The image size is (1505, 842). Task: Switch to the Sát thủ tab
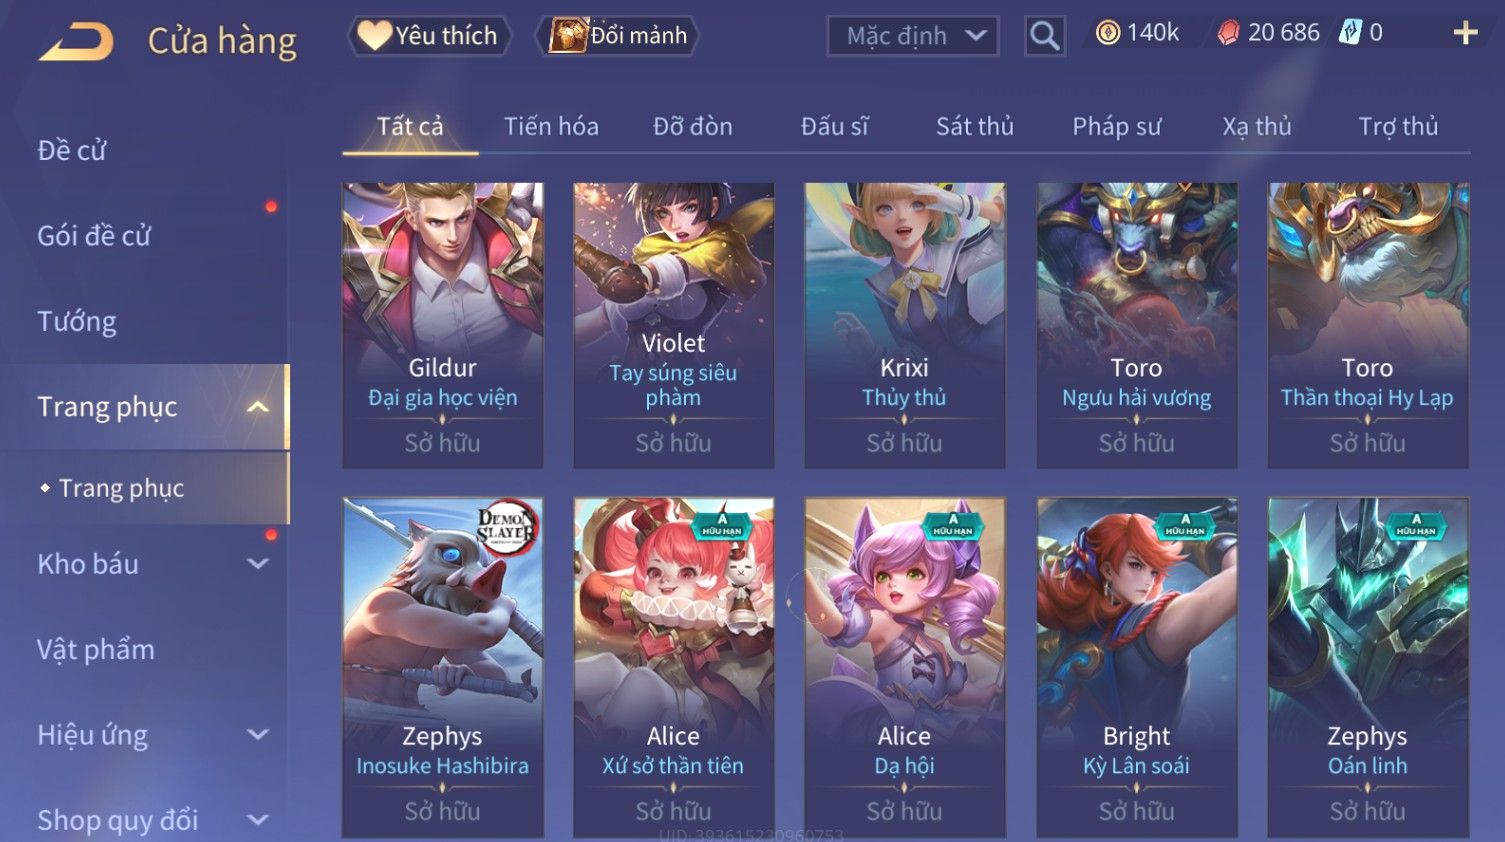click(x=974, y=127)
